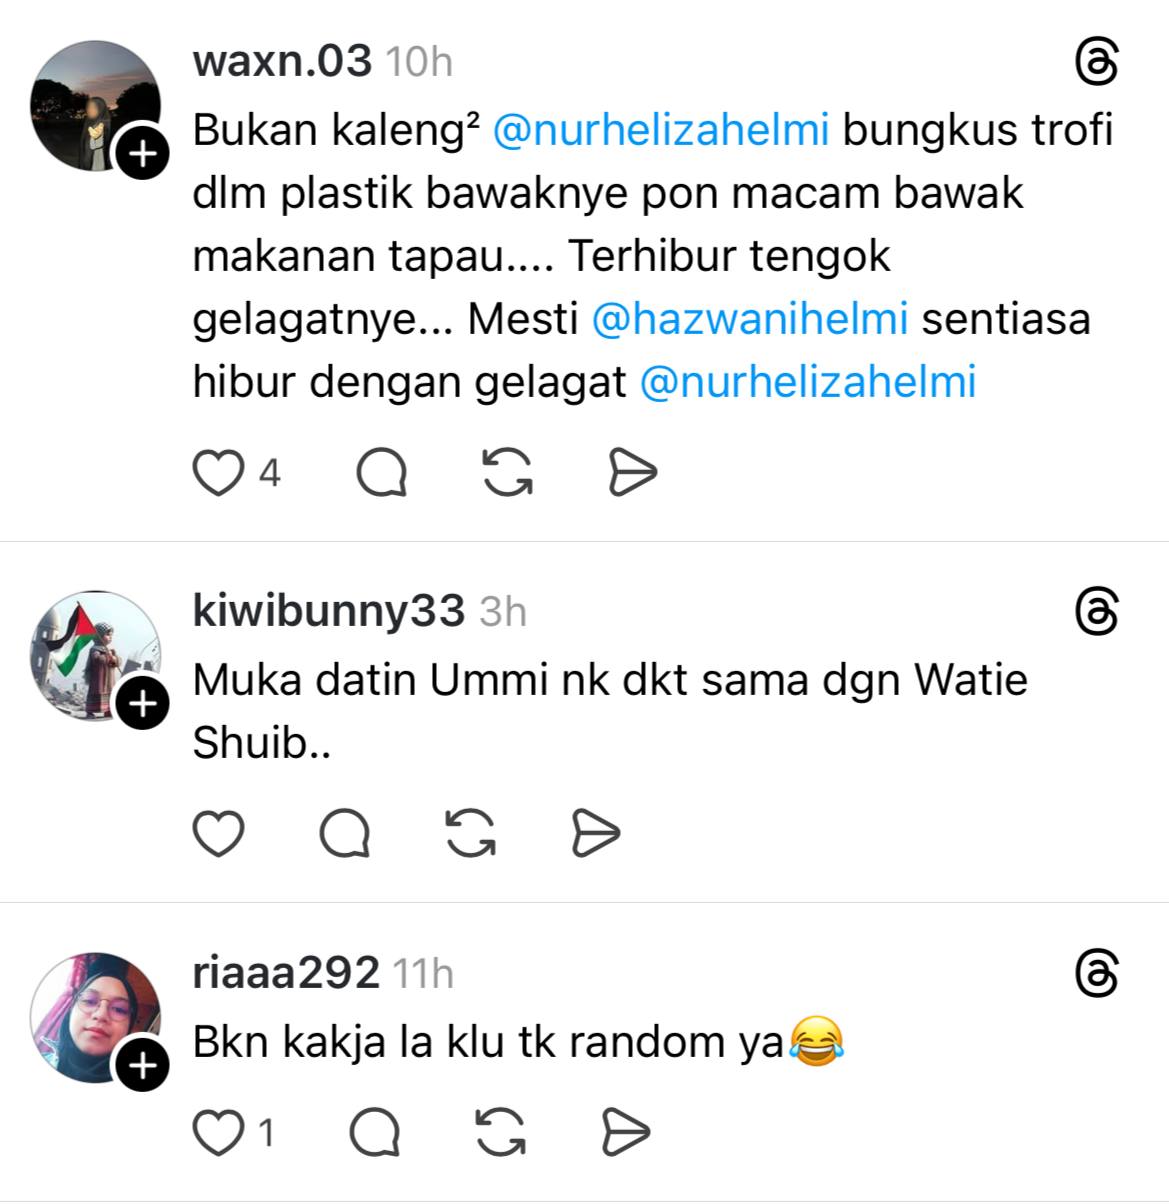Image resolution: width=1169 pixels, height=1204 pixels.
Task: Reply to waxn.03 comment via bubble icon
Action: pos(382,472)
